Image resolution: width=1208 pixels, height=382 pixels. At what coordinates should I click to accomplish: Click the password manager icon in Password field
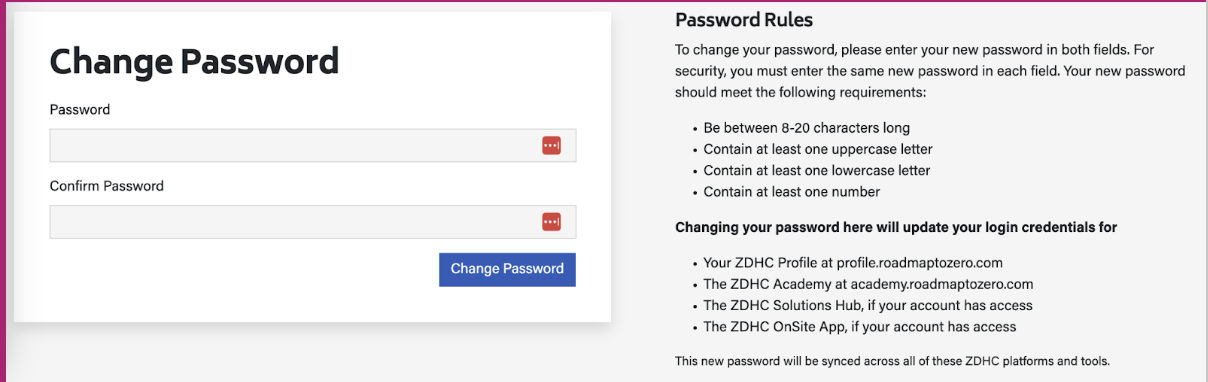coord(551,145)
